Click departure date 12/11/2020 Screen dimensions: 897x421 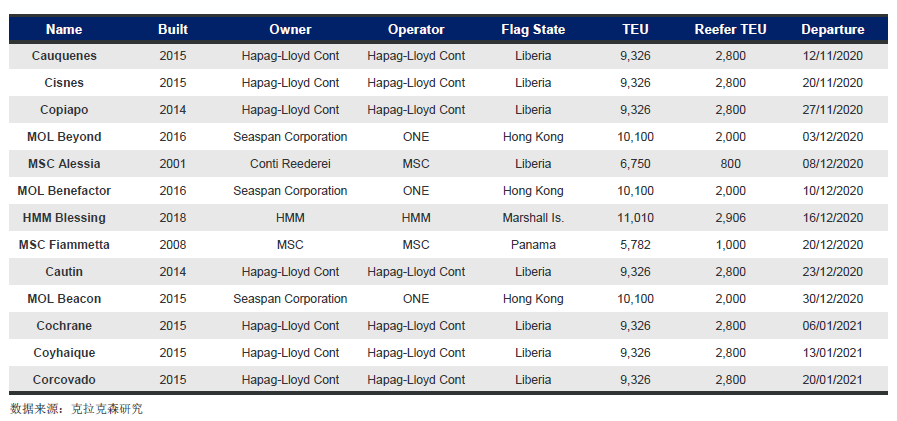832,56
